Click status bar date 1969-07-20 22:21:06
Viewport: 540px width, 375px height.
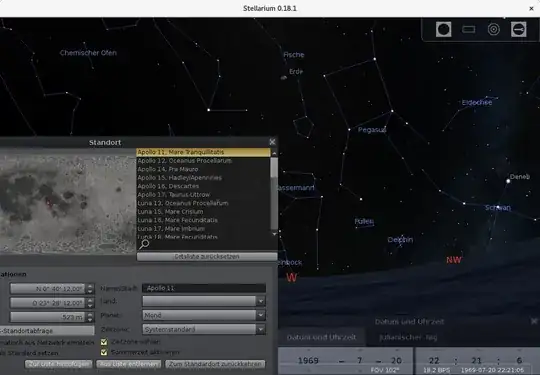pyautogui.click(x=492, y=370)
